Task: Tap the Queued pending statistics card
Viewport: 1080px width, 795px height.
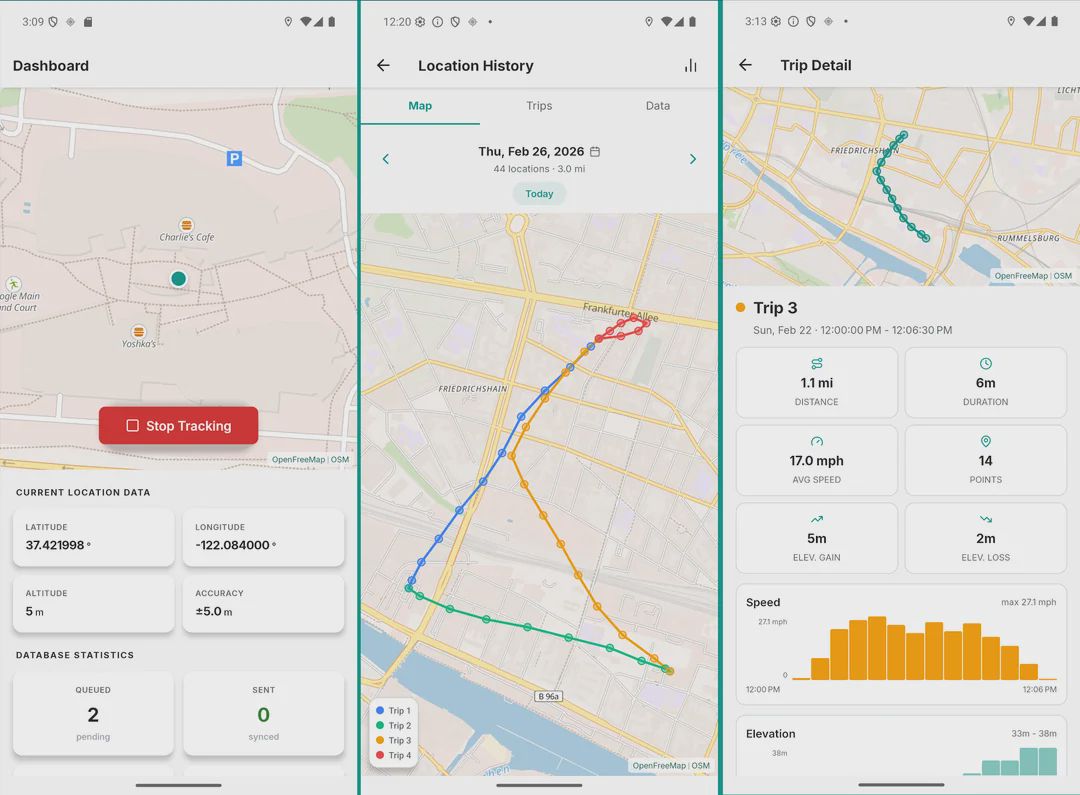Action: pyautogui.click(x=93, y=713)
